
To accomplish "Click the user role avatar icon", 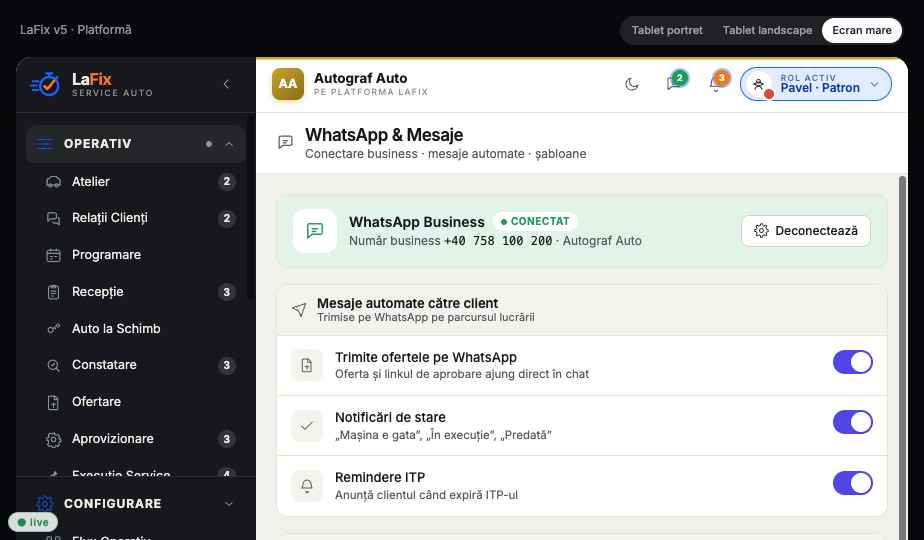I will pos(759,85).
